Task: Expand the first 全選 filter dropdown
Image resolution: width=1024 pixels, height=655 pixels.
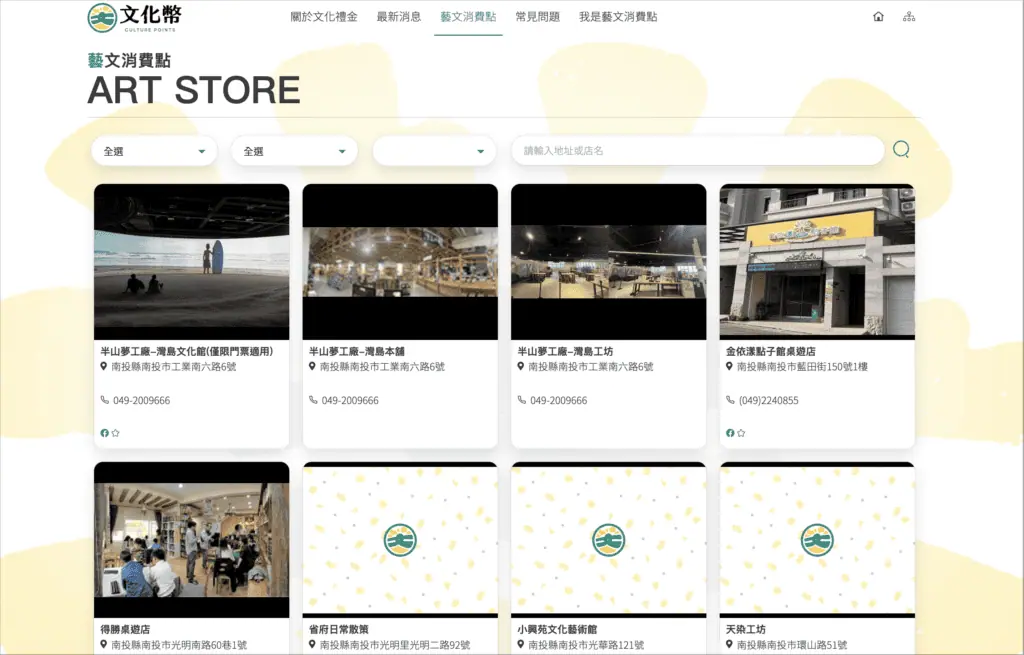Action: (x=154, y=151)
